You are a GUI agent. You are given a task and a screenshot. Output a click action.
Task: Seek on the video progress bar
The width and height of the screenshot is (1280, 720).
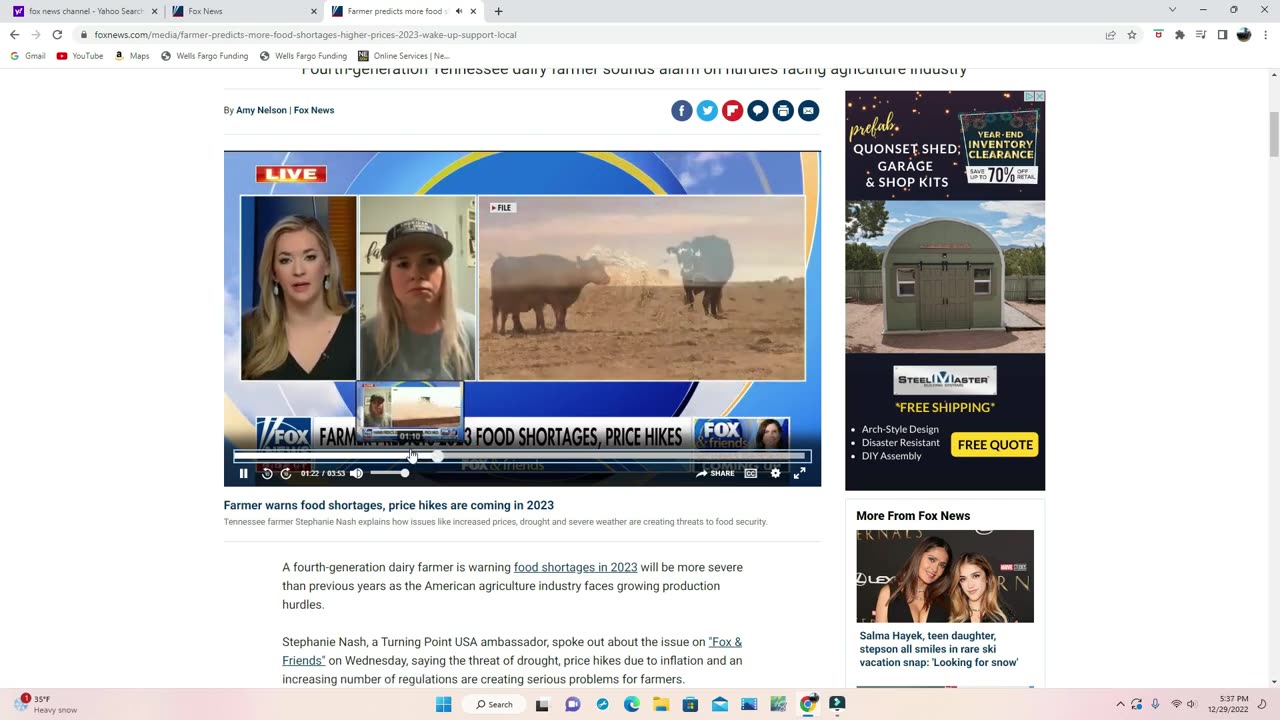point(522,456)
